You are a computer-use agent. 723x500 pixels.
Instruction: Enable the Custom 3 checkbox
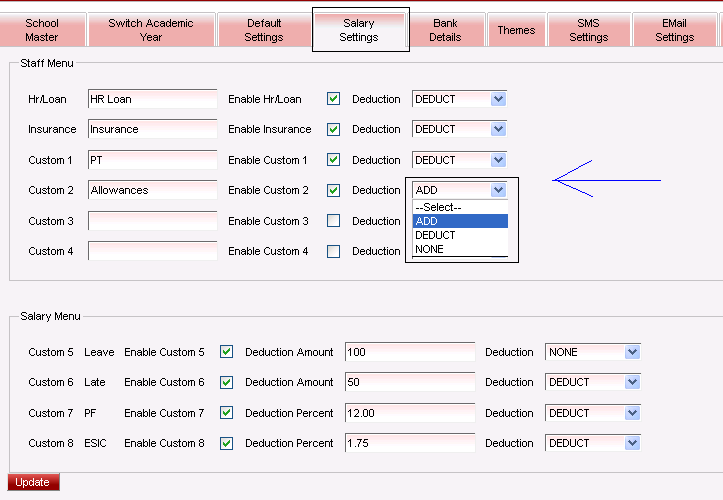334,221
